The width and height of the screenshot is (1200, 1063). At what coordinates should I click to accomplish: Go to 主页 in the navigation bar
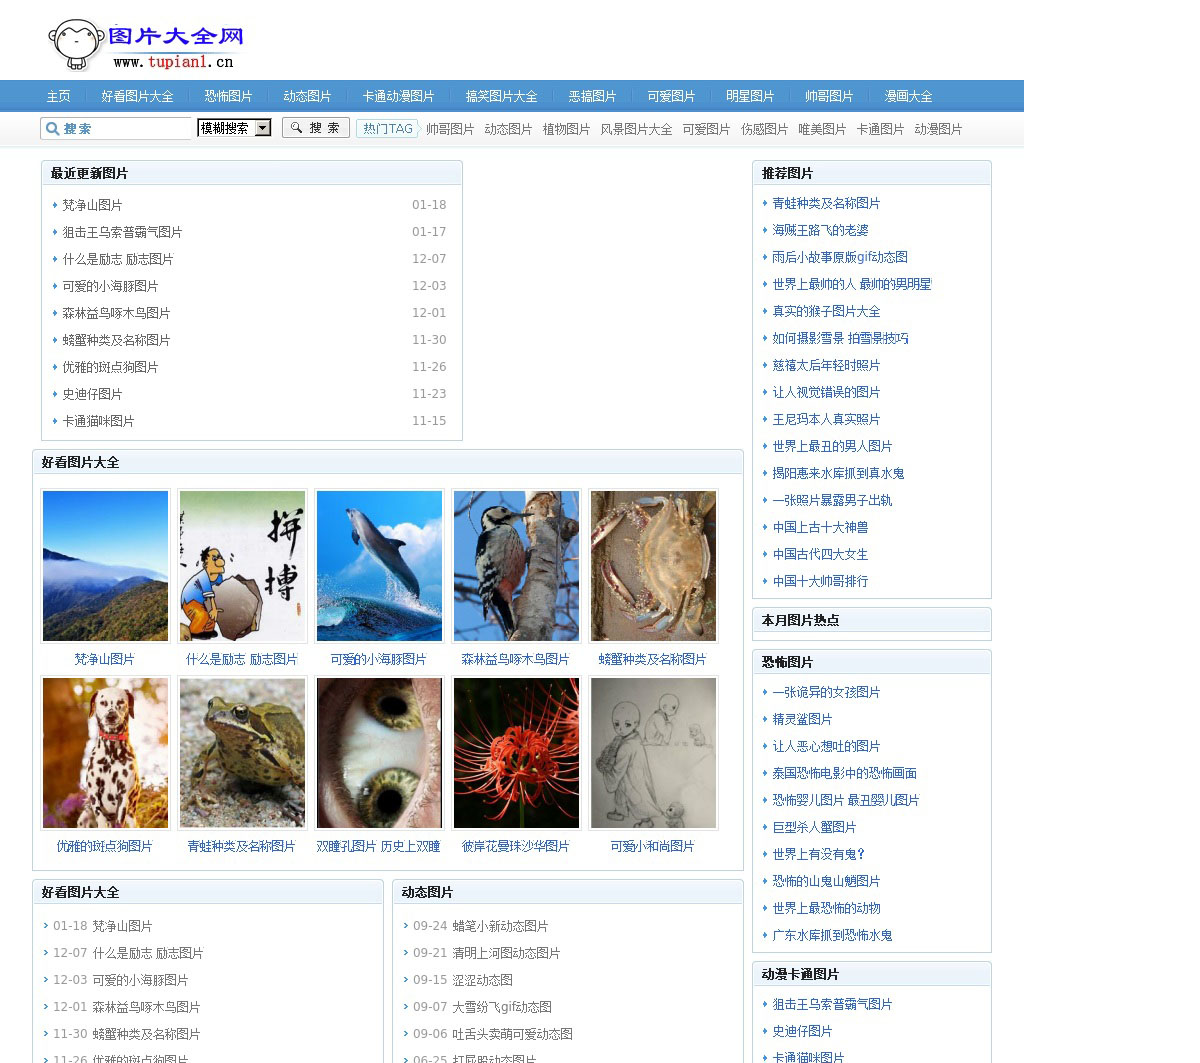pos(58,96)
